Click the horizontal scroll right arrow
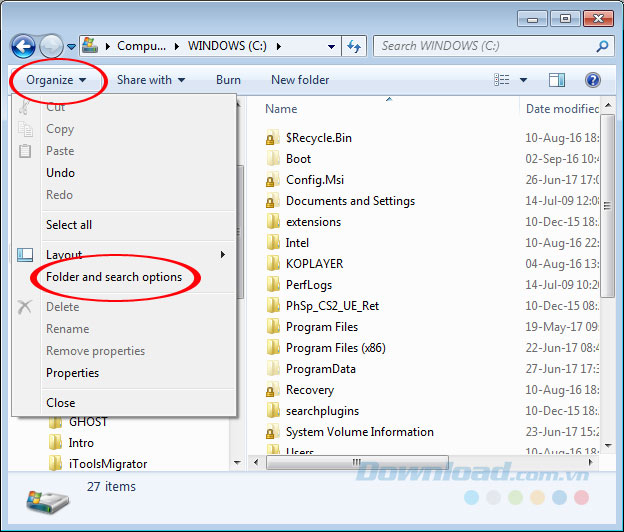 pos(591,462)
